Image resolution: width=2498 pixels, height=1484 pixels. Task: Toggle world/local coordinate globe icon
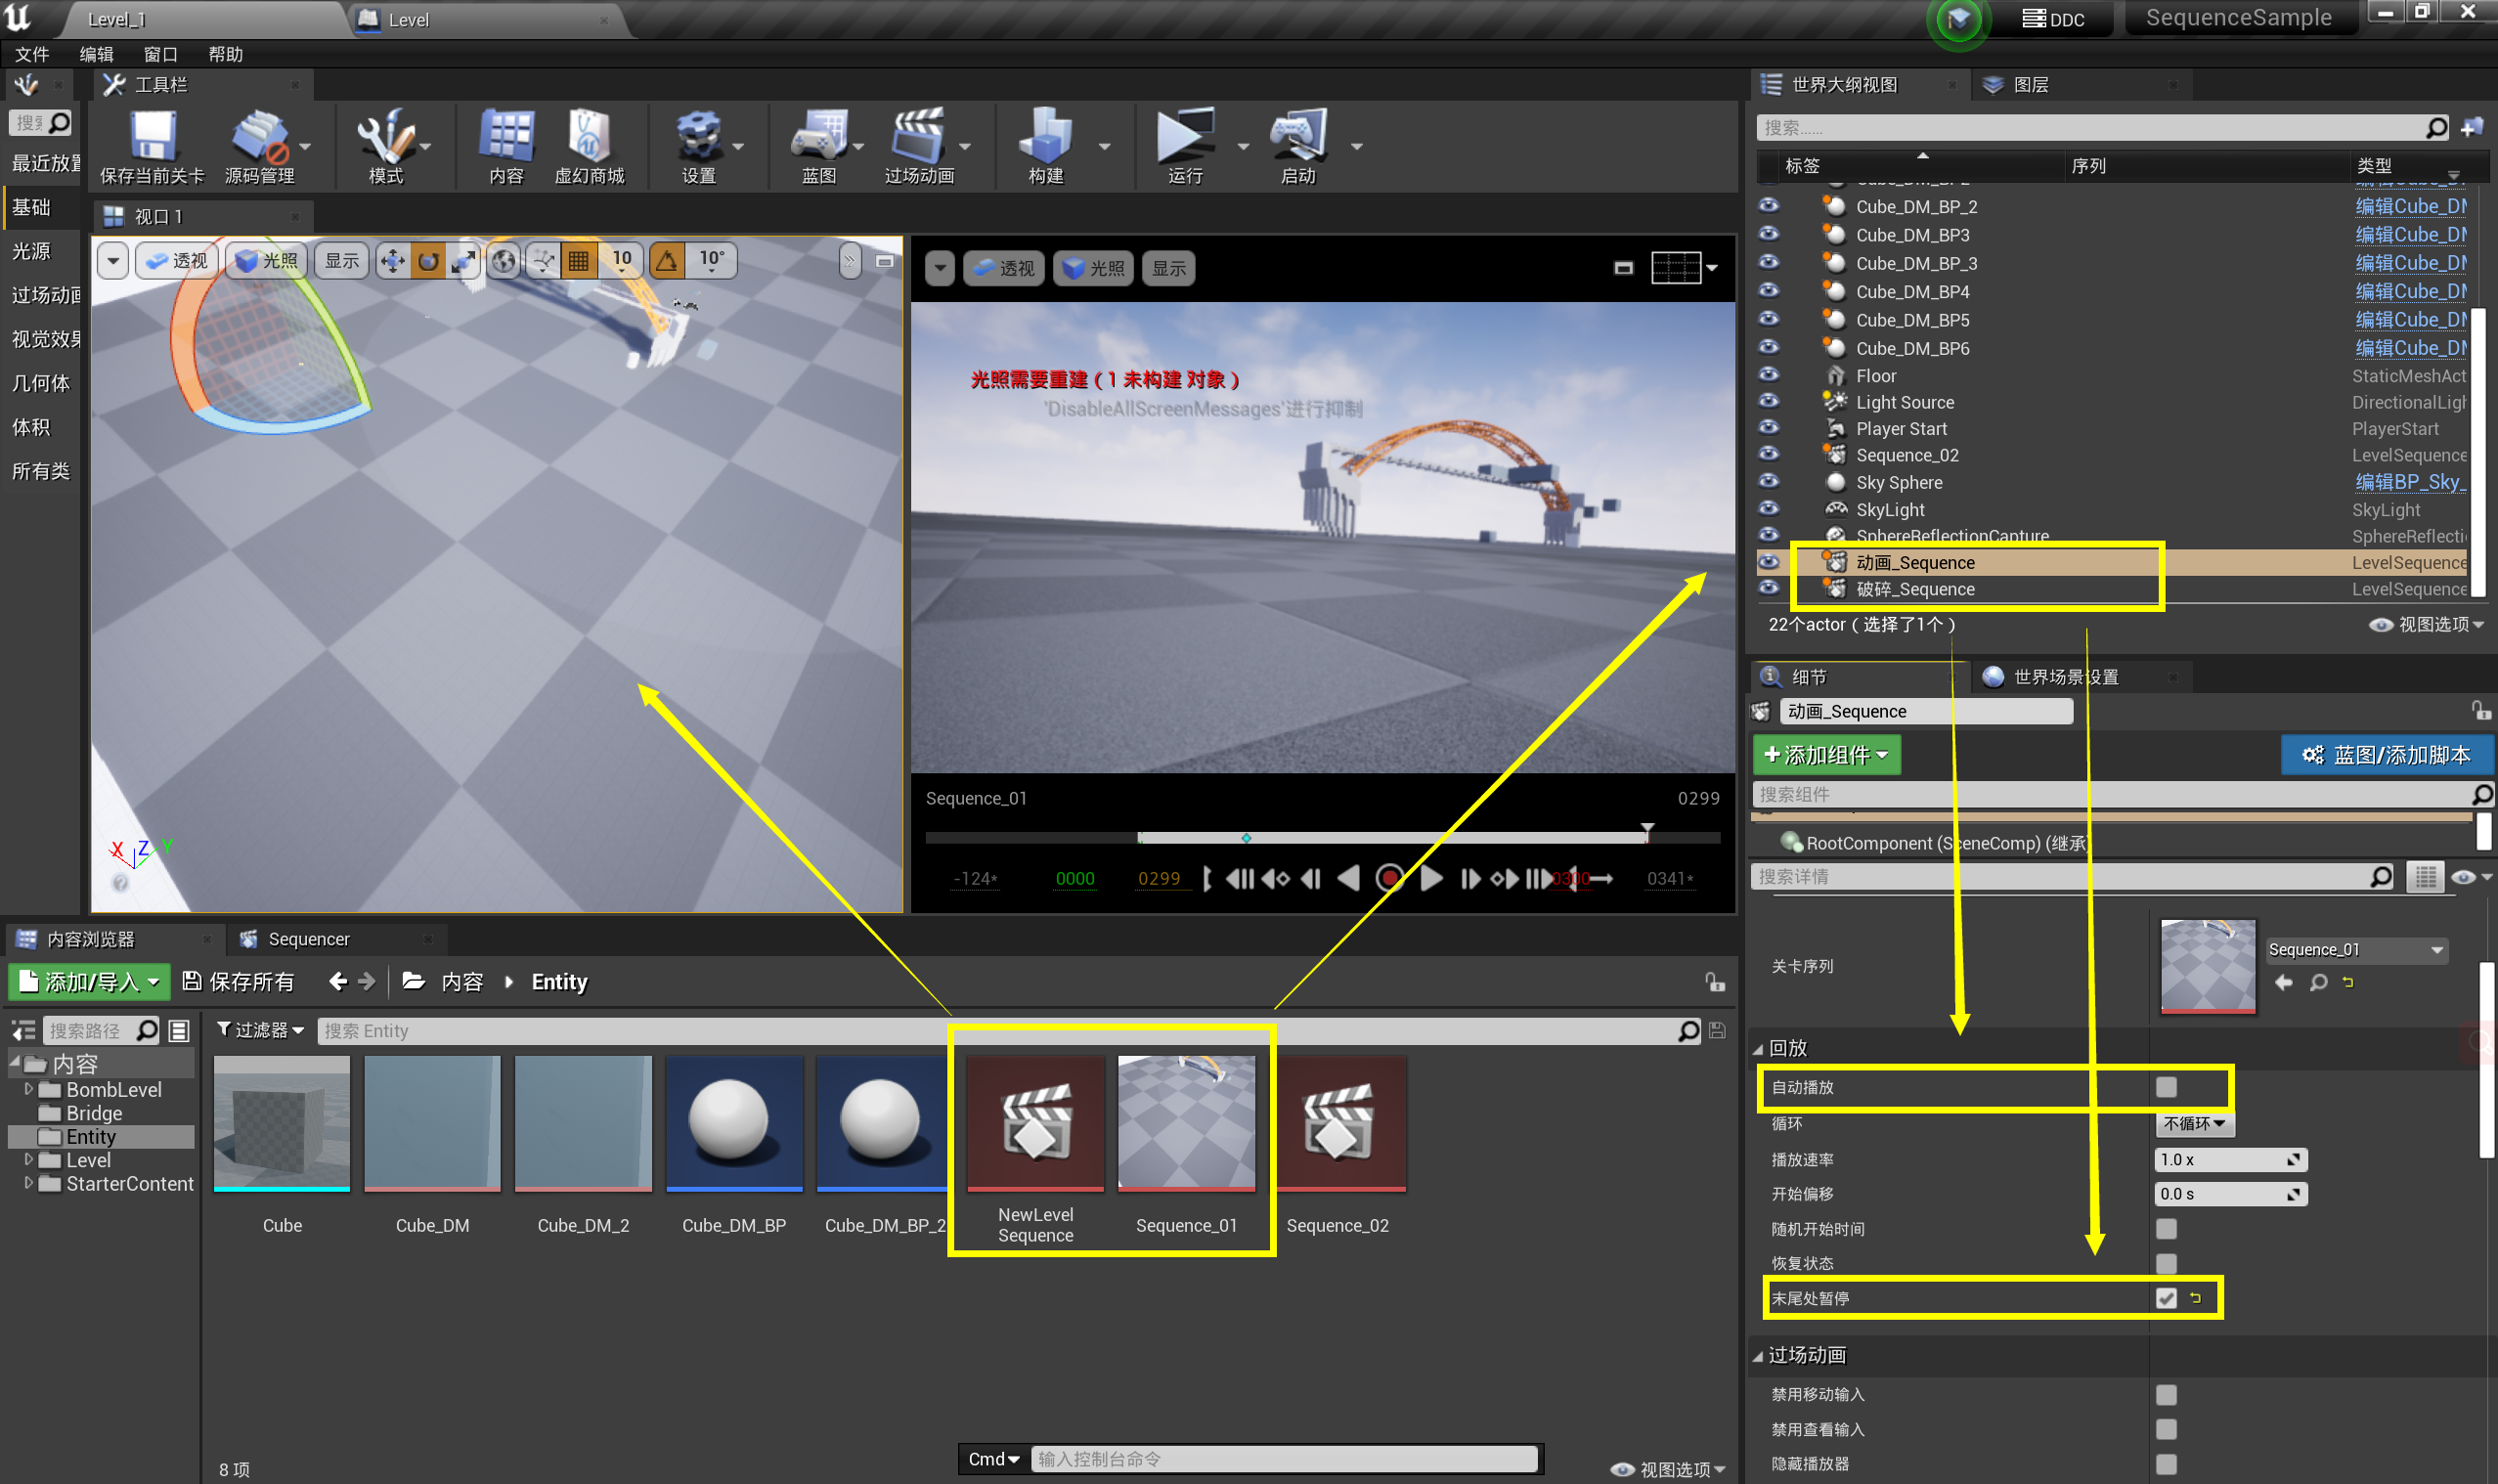[x=505, y=262]
